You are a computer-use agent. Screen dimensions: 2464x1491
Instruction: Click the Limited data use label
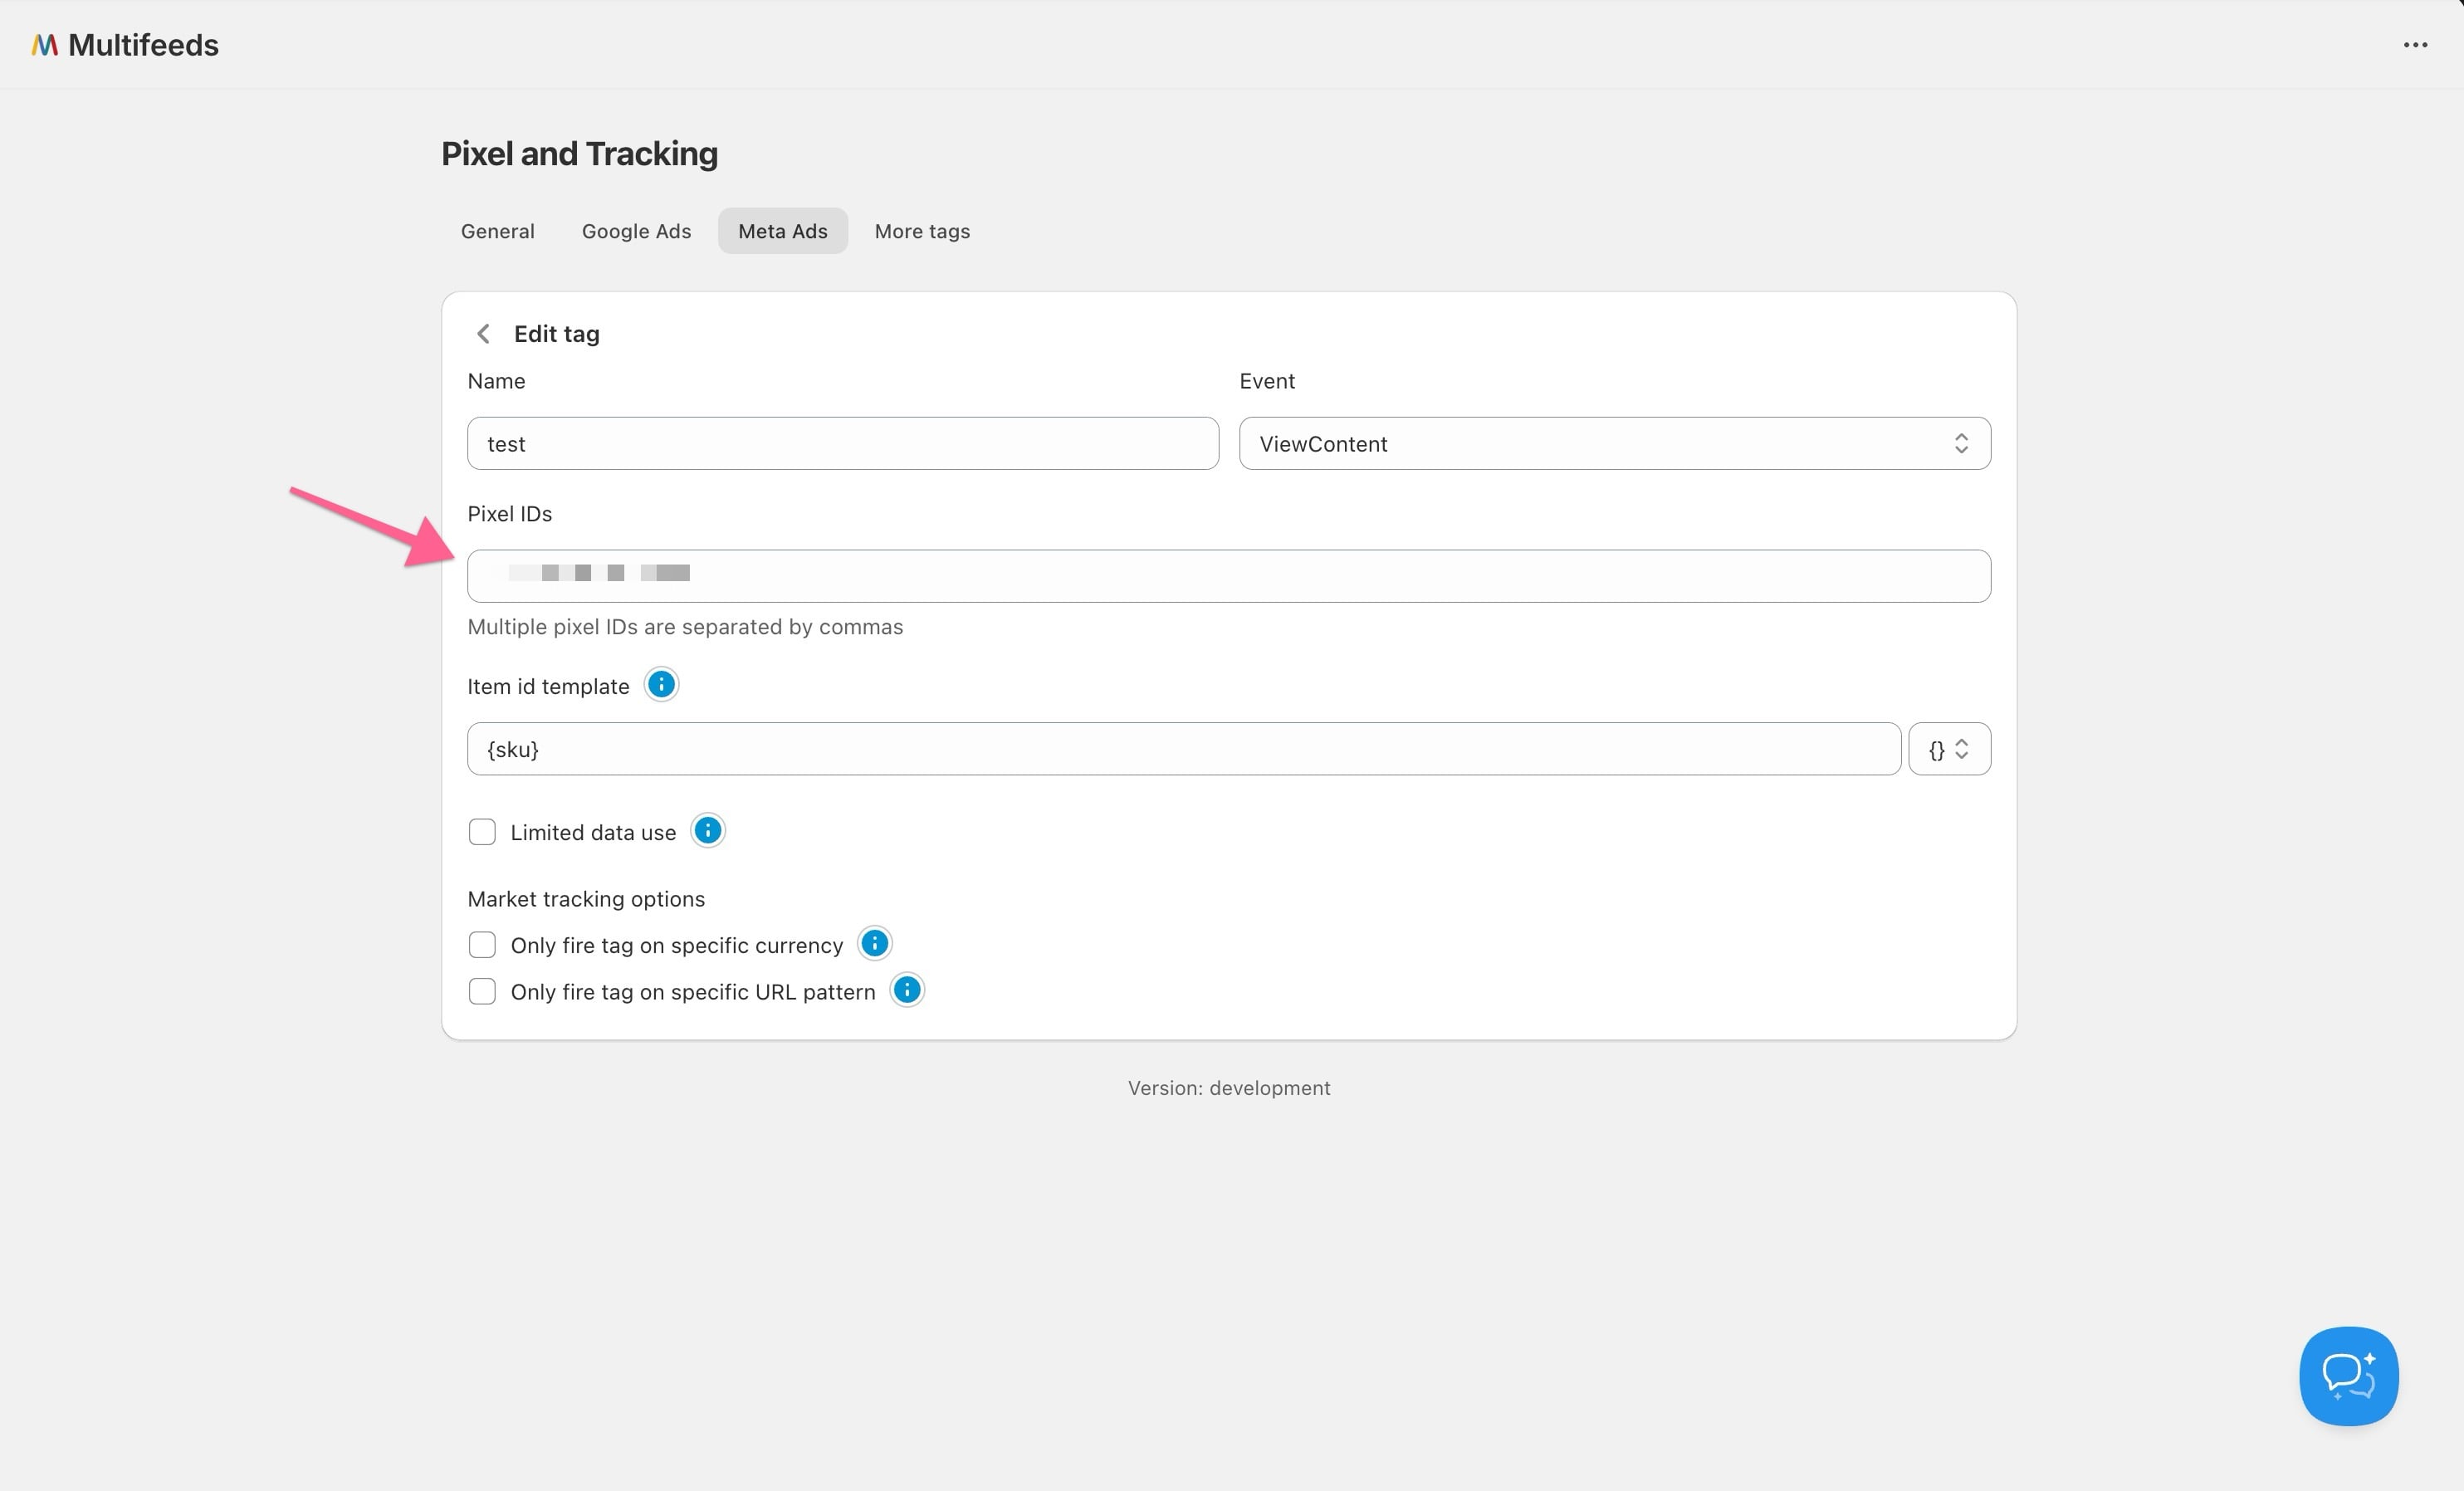593,833
